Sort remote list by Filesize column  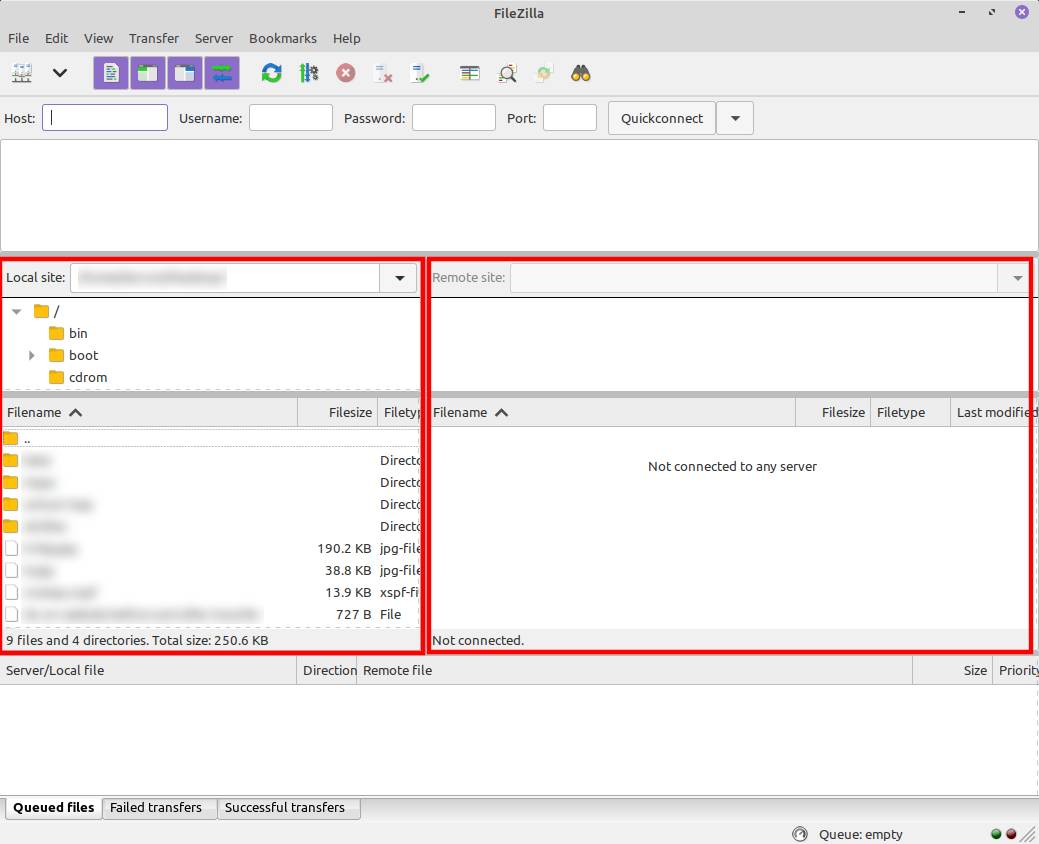pos(833,412)
